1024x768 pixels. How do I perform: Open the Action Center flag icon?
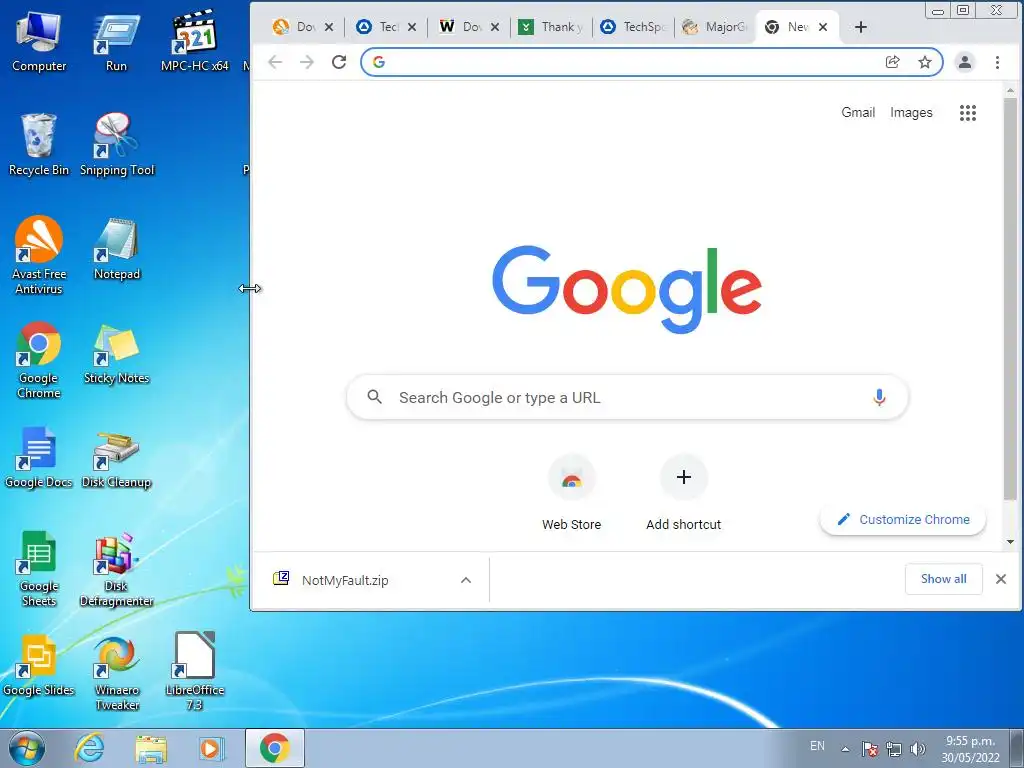869,749
